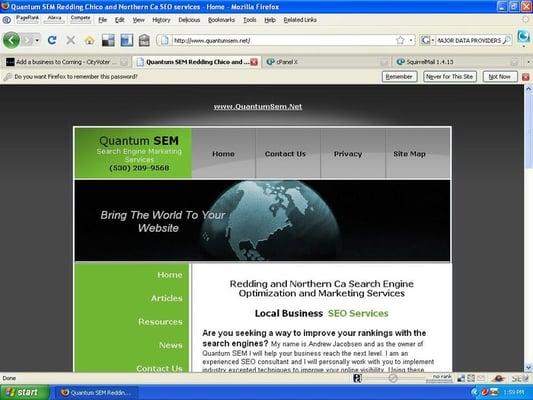Viewport: 533px width, 400px height.
Task: Open the Edit menu
Action: coord(119,20)
